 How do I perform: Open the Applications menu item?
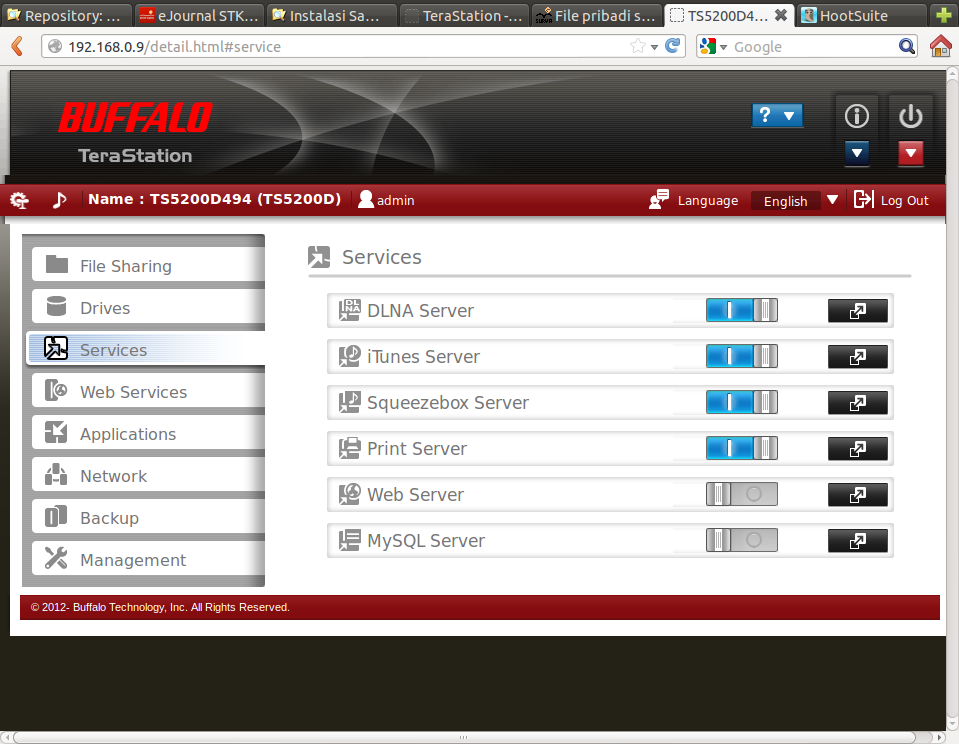coord(148,434)
